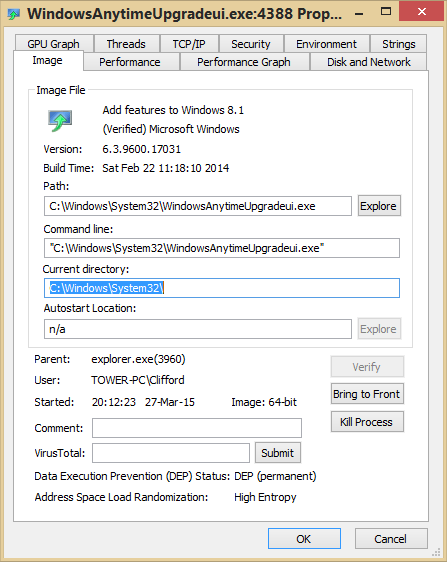
Task: Click Explore next to the Path field
Action: coord(379,206)
